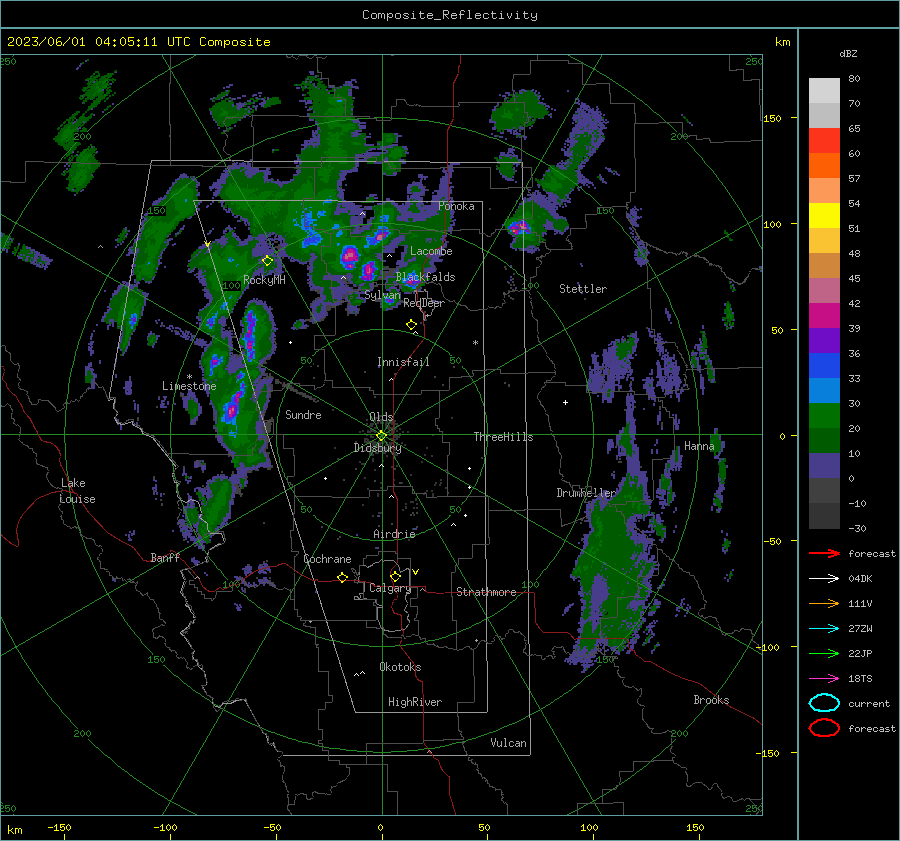Click the Limestone label
This screenshot has height=841, width=900.
coord(189,386)
